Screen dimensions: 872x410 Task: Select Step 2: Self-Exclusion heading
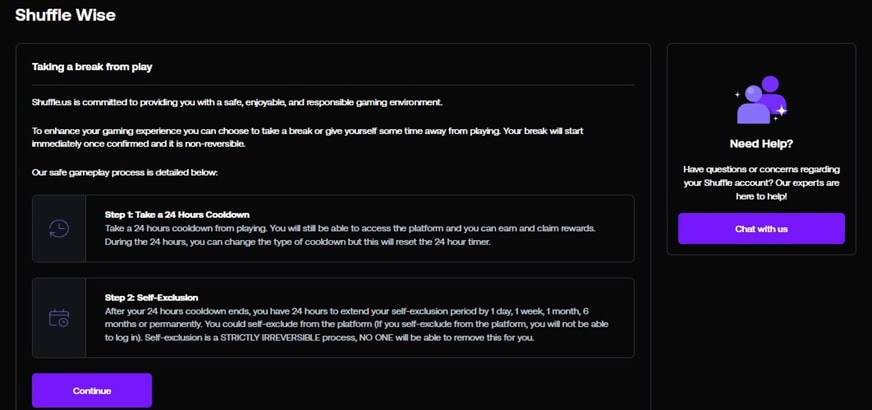(151, 298)
